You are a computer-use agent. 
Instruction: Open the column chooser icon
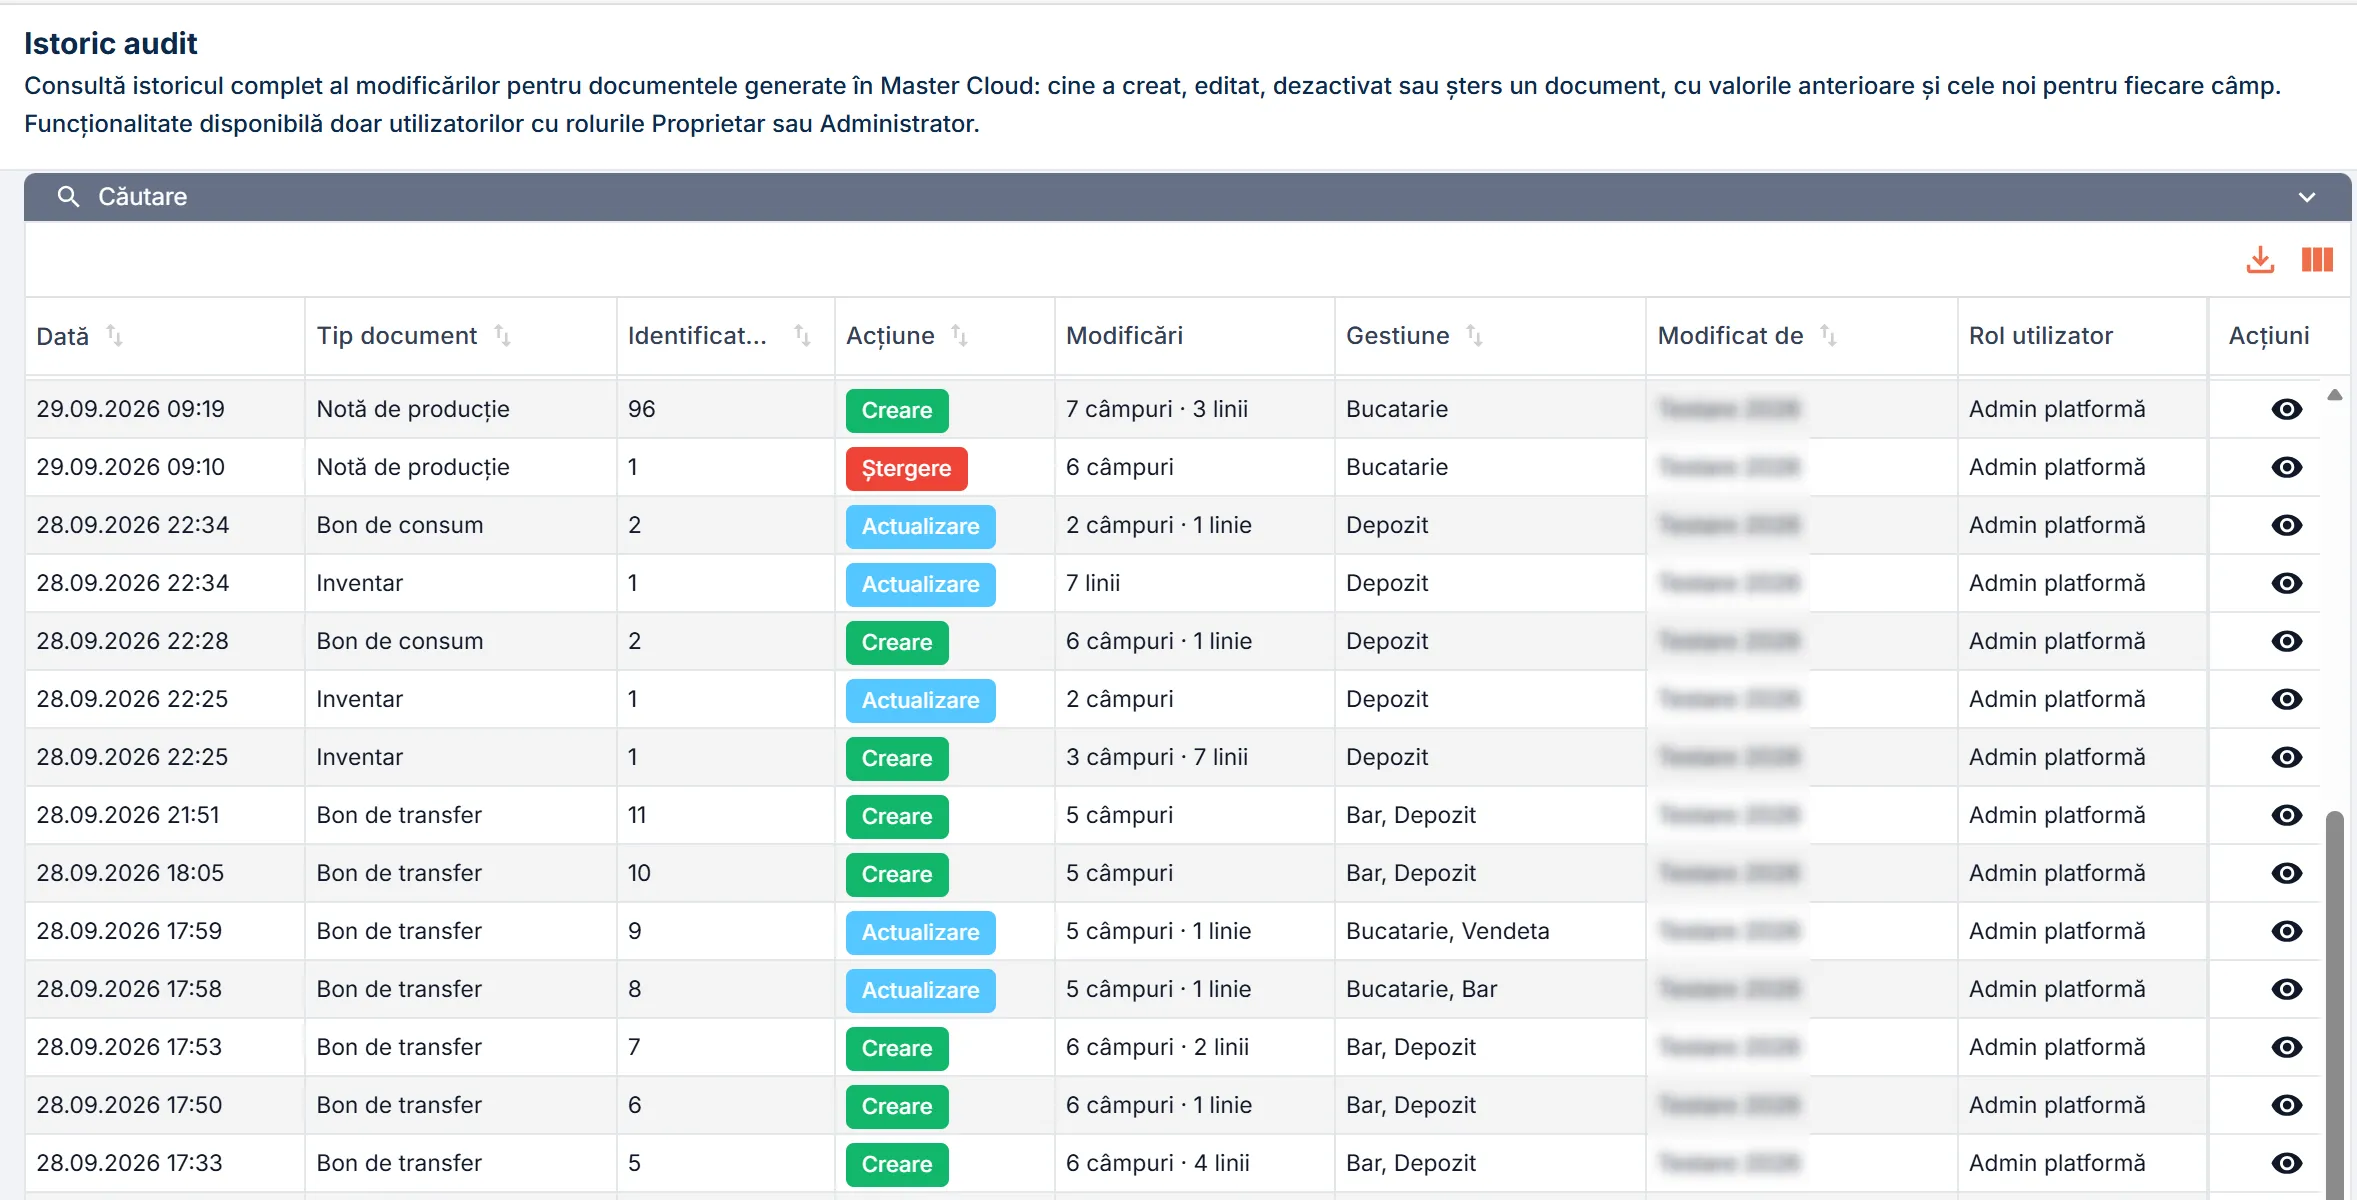pyautogui.click(x=2317, y=260)
